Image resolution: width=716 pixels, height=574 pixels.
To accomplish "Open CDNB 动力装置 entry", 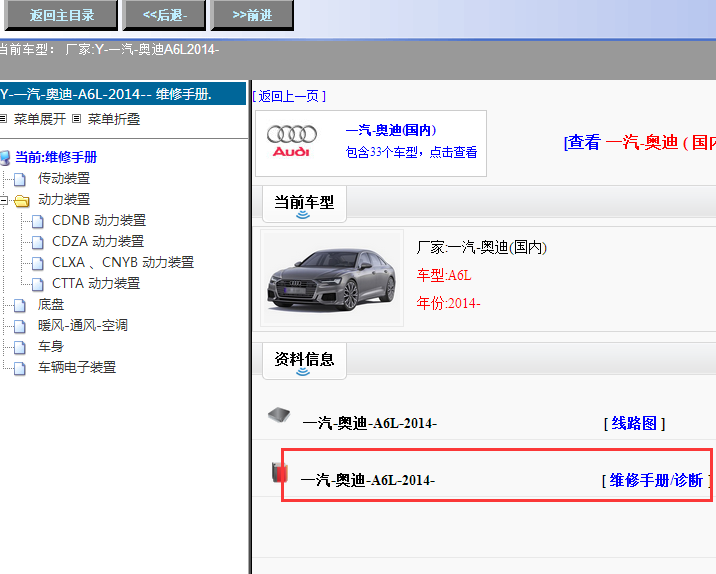I will pos(99,220).
